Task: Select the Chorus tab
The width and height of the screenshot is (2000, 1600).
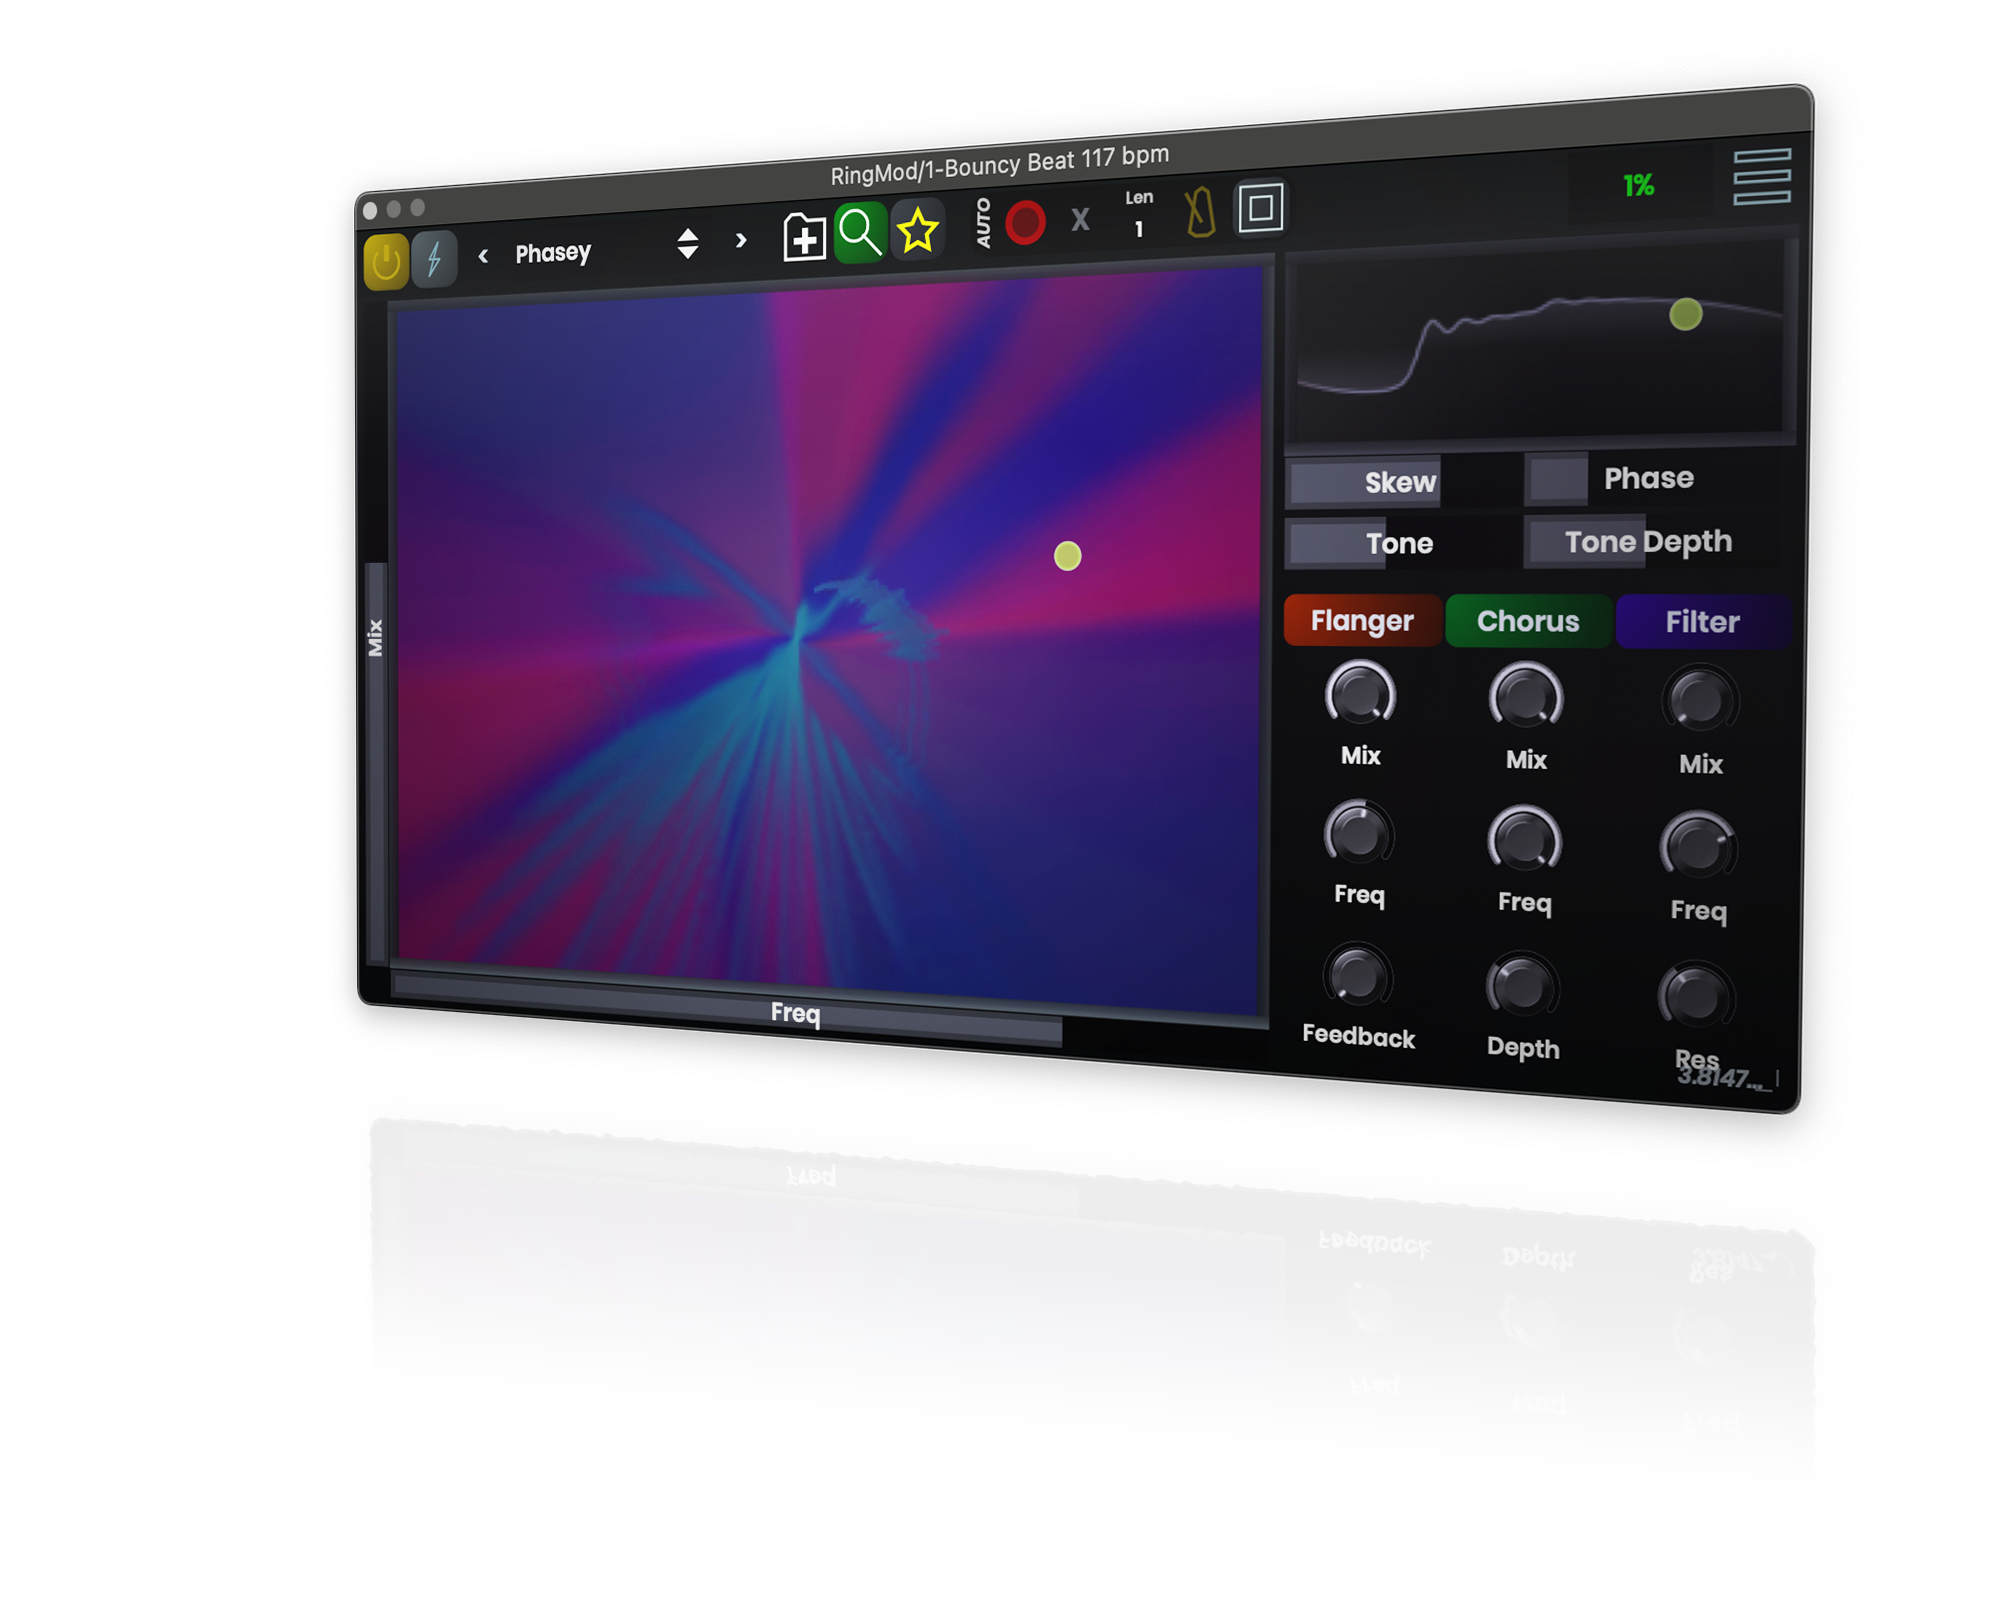Action: point(1527,621)
